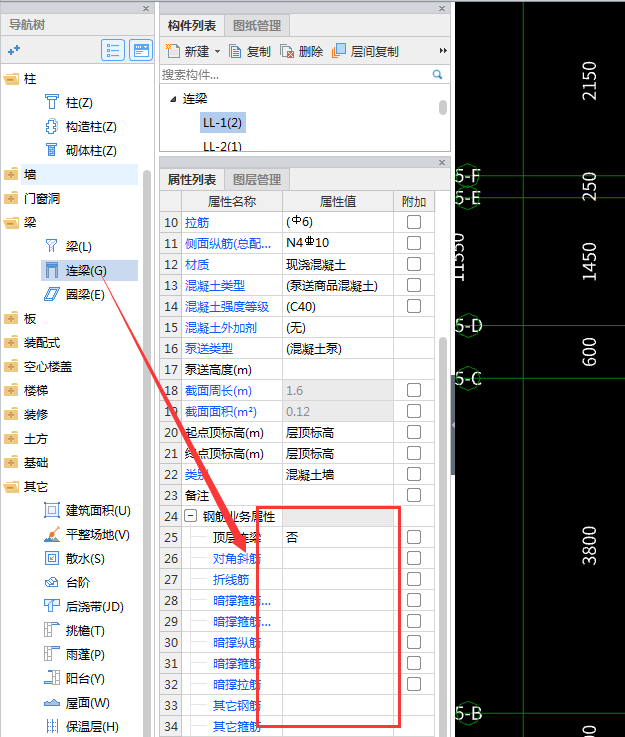Switch to the 构件列表 tab
This screenshot has width=625, height=737.
(x=192, y=25)
